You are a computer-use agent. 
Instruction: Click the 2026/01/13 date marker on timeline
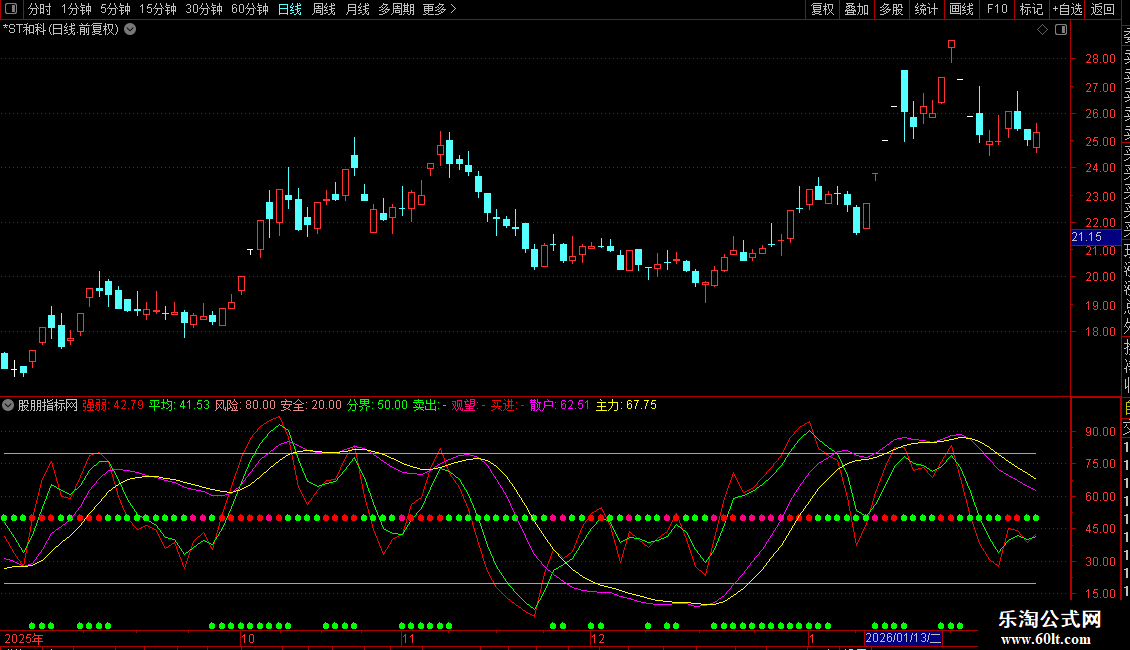(x=903, y=638)
